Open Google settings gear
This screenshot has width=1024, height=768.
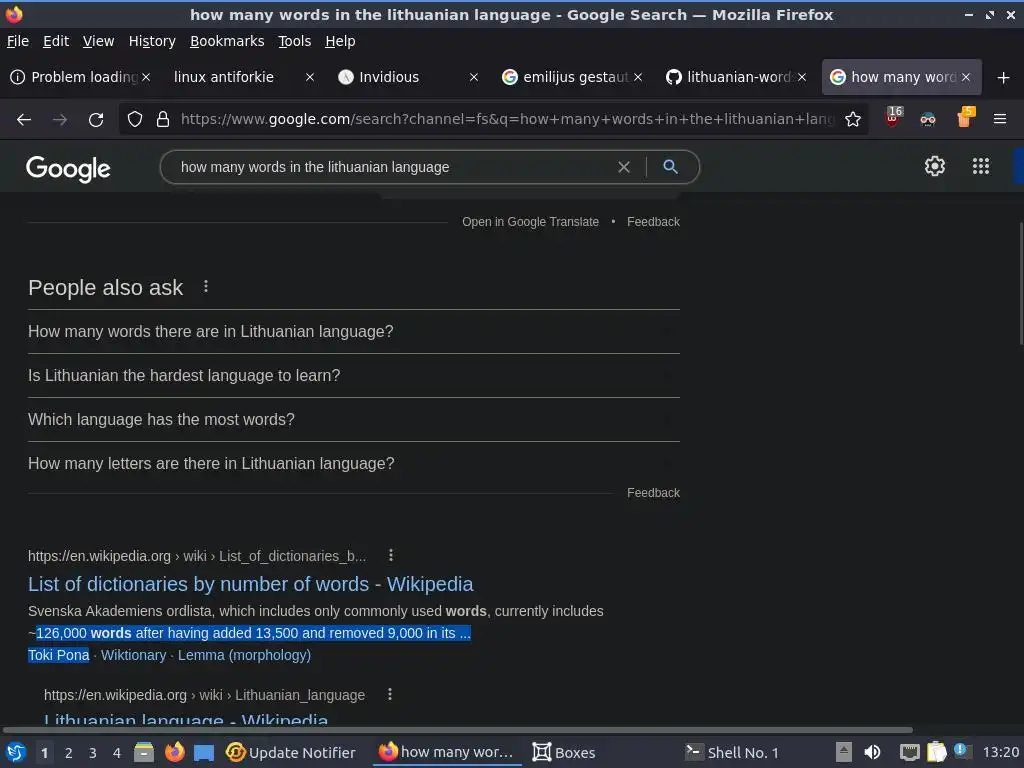point(935,166)
